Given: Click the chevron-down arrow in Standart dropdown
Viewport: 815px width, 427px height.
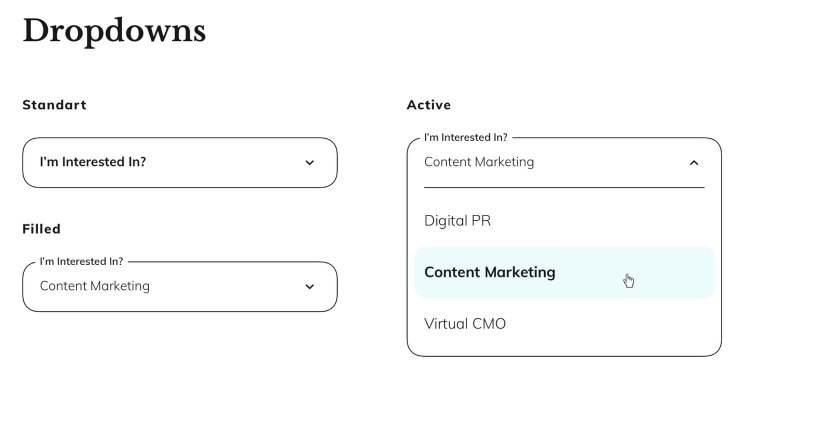Looking at the screenshot, I should click(x=309, y=162).
